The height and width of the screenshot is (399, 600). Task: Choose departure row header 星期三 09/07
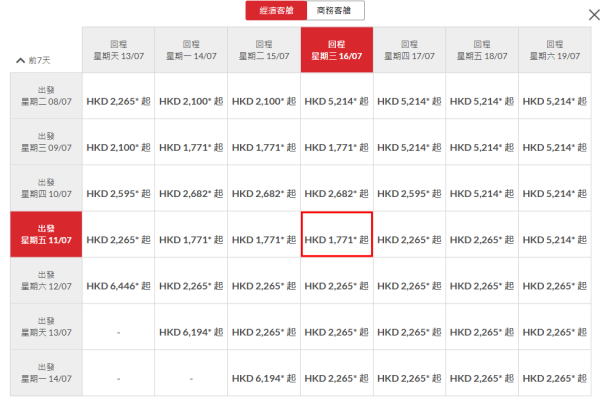coord(46,142)
